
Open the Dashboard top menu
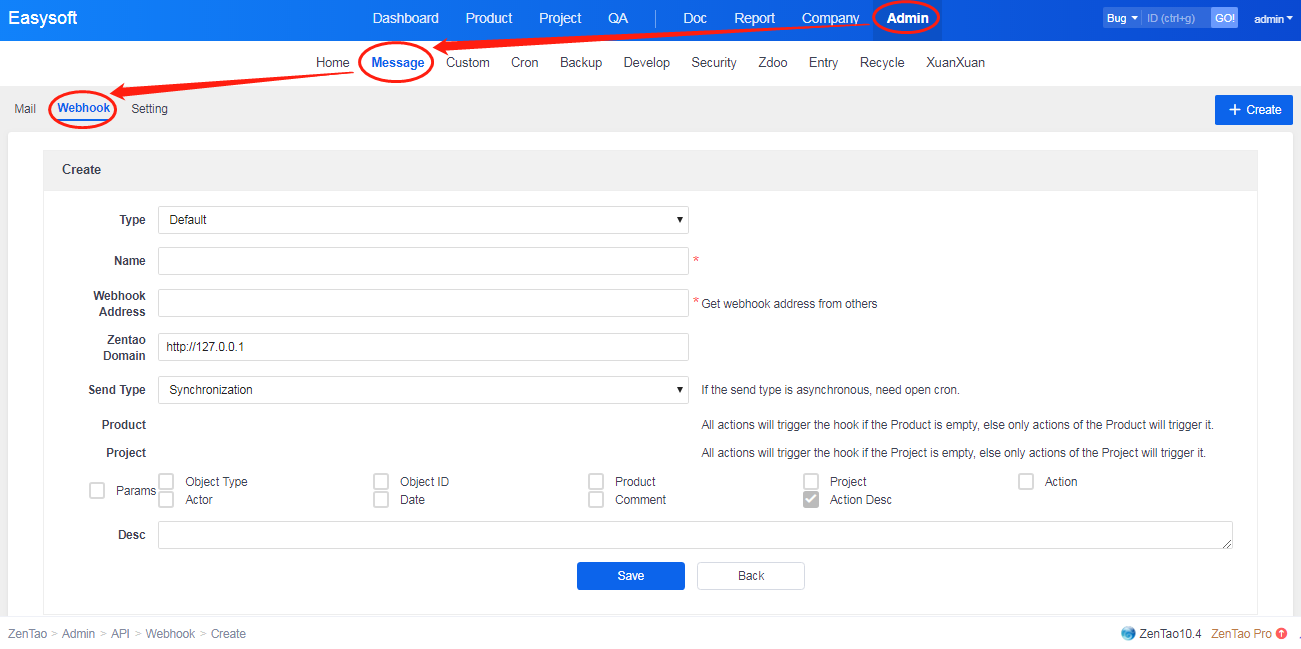pyautogui.click(x=405, y=18)
